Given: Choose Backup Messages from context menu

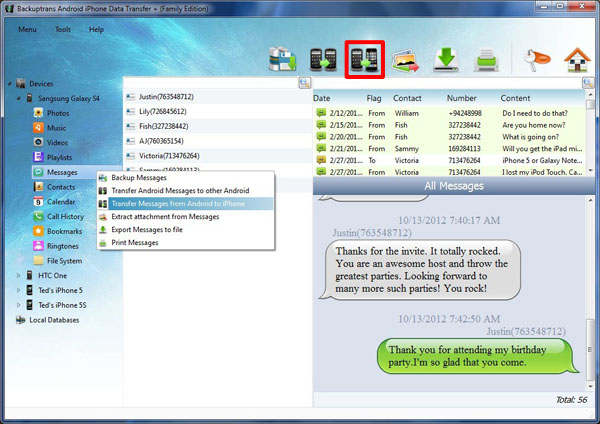Looking at the screenshot, I should [x=186, y=178].
